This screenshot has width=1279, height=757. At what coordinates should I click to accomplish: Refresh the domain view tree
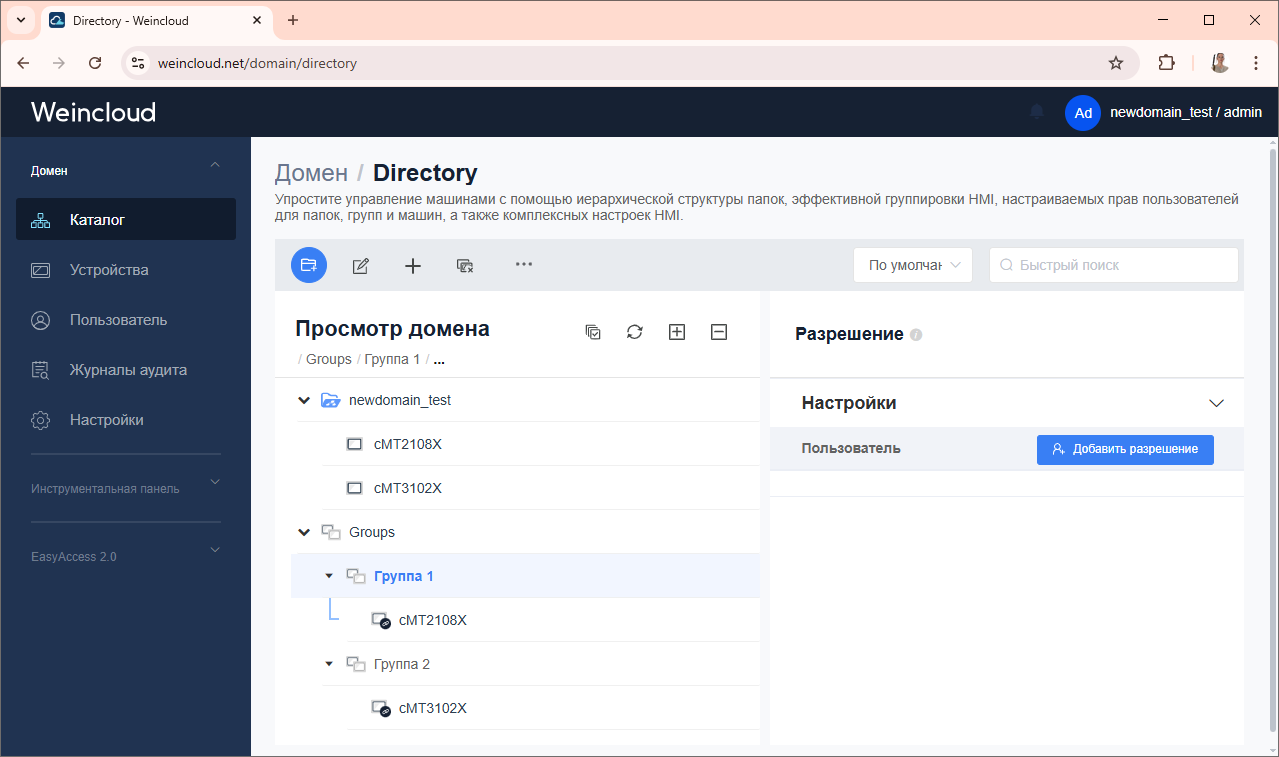tap(634, 332)
